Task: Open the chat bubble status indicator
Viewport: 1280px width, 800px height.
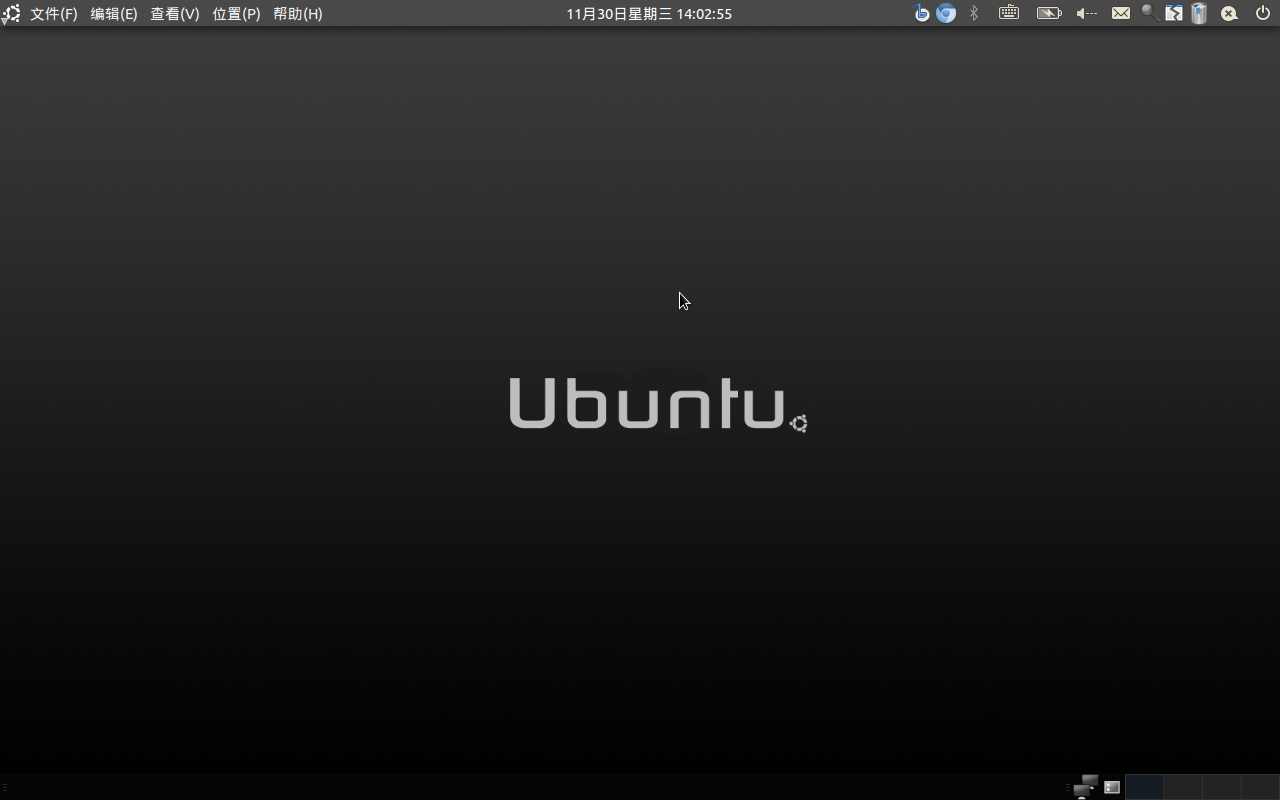Action: [1230, 13]
